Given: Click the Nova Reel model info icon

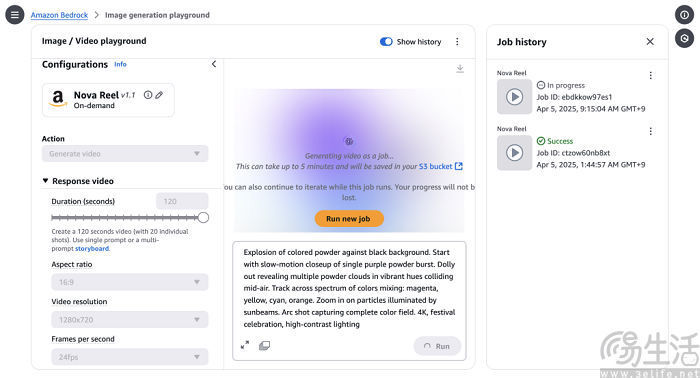Looking at the screenshot, I should tap(148, 95).
